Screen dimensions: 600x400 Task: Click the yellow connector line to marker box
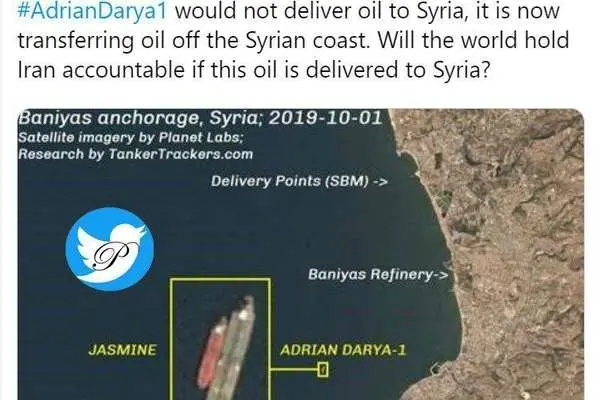click(x=294, y=369)
